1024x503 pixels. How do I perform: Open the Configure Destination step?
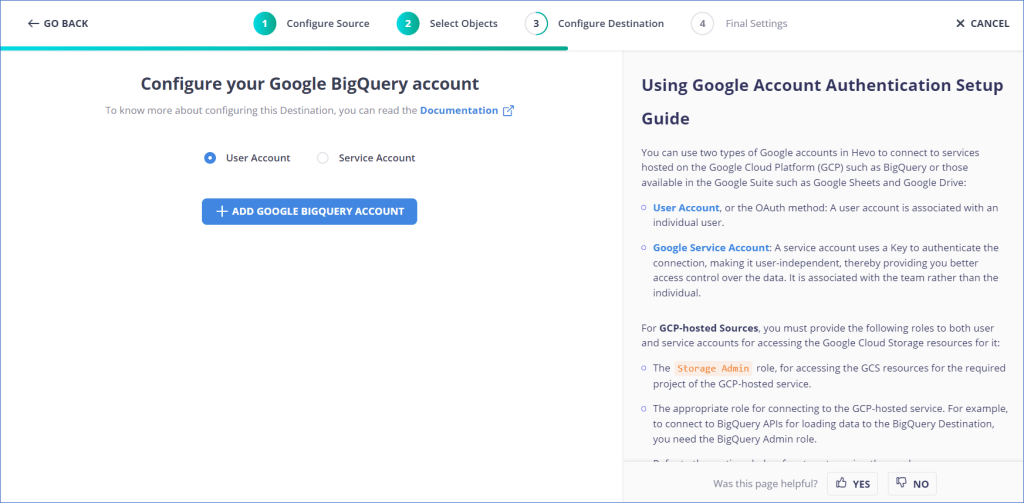[611, 24]
